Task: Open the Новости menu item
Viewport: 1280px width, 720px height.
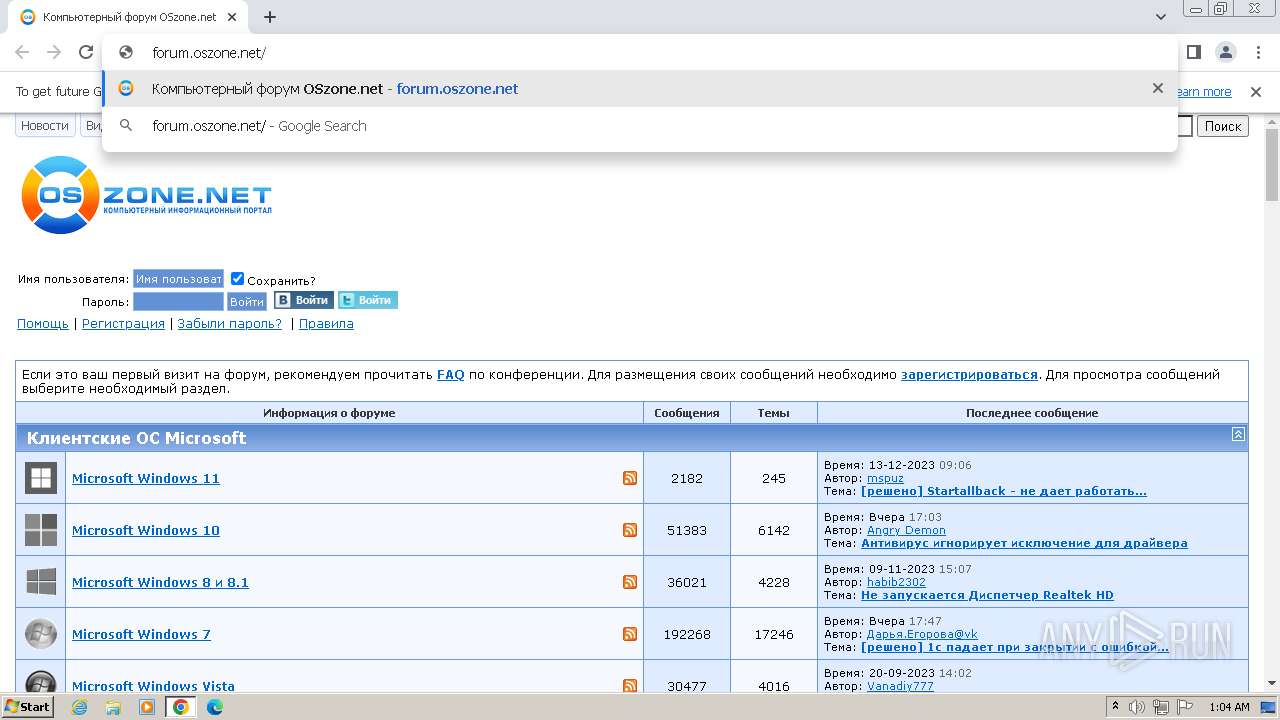Action: (45, 126)
